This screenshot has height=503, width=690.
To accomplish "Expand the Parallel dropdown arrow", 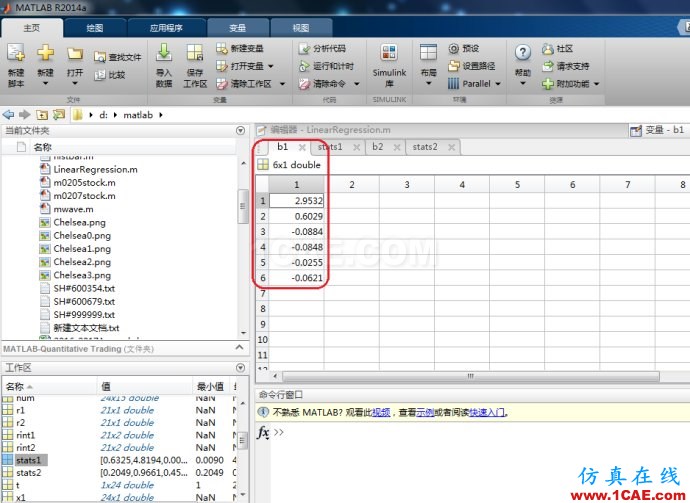I will [x=498, y=84].
